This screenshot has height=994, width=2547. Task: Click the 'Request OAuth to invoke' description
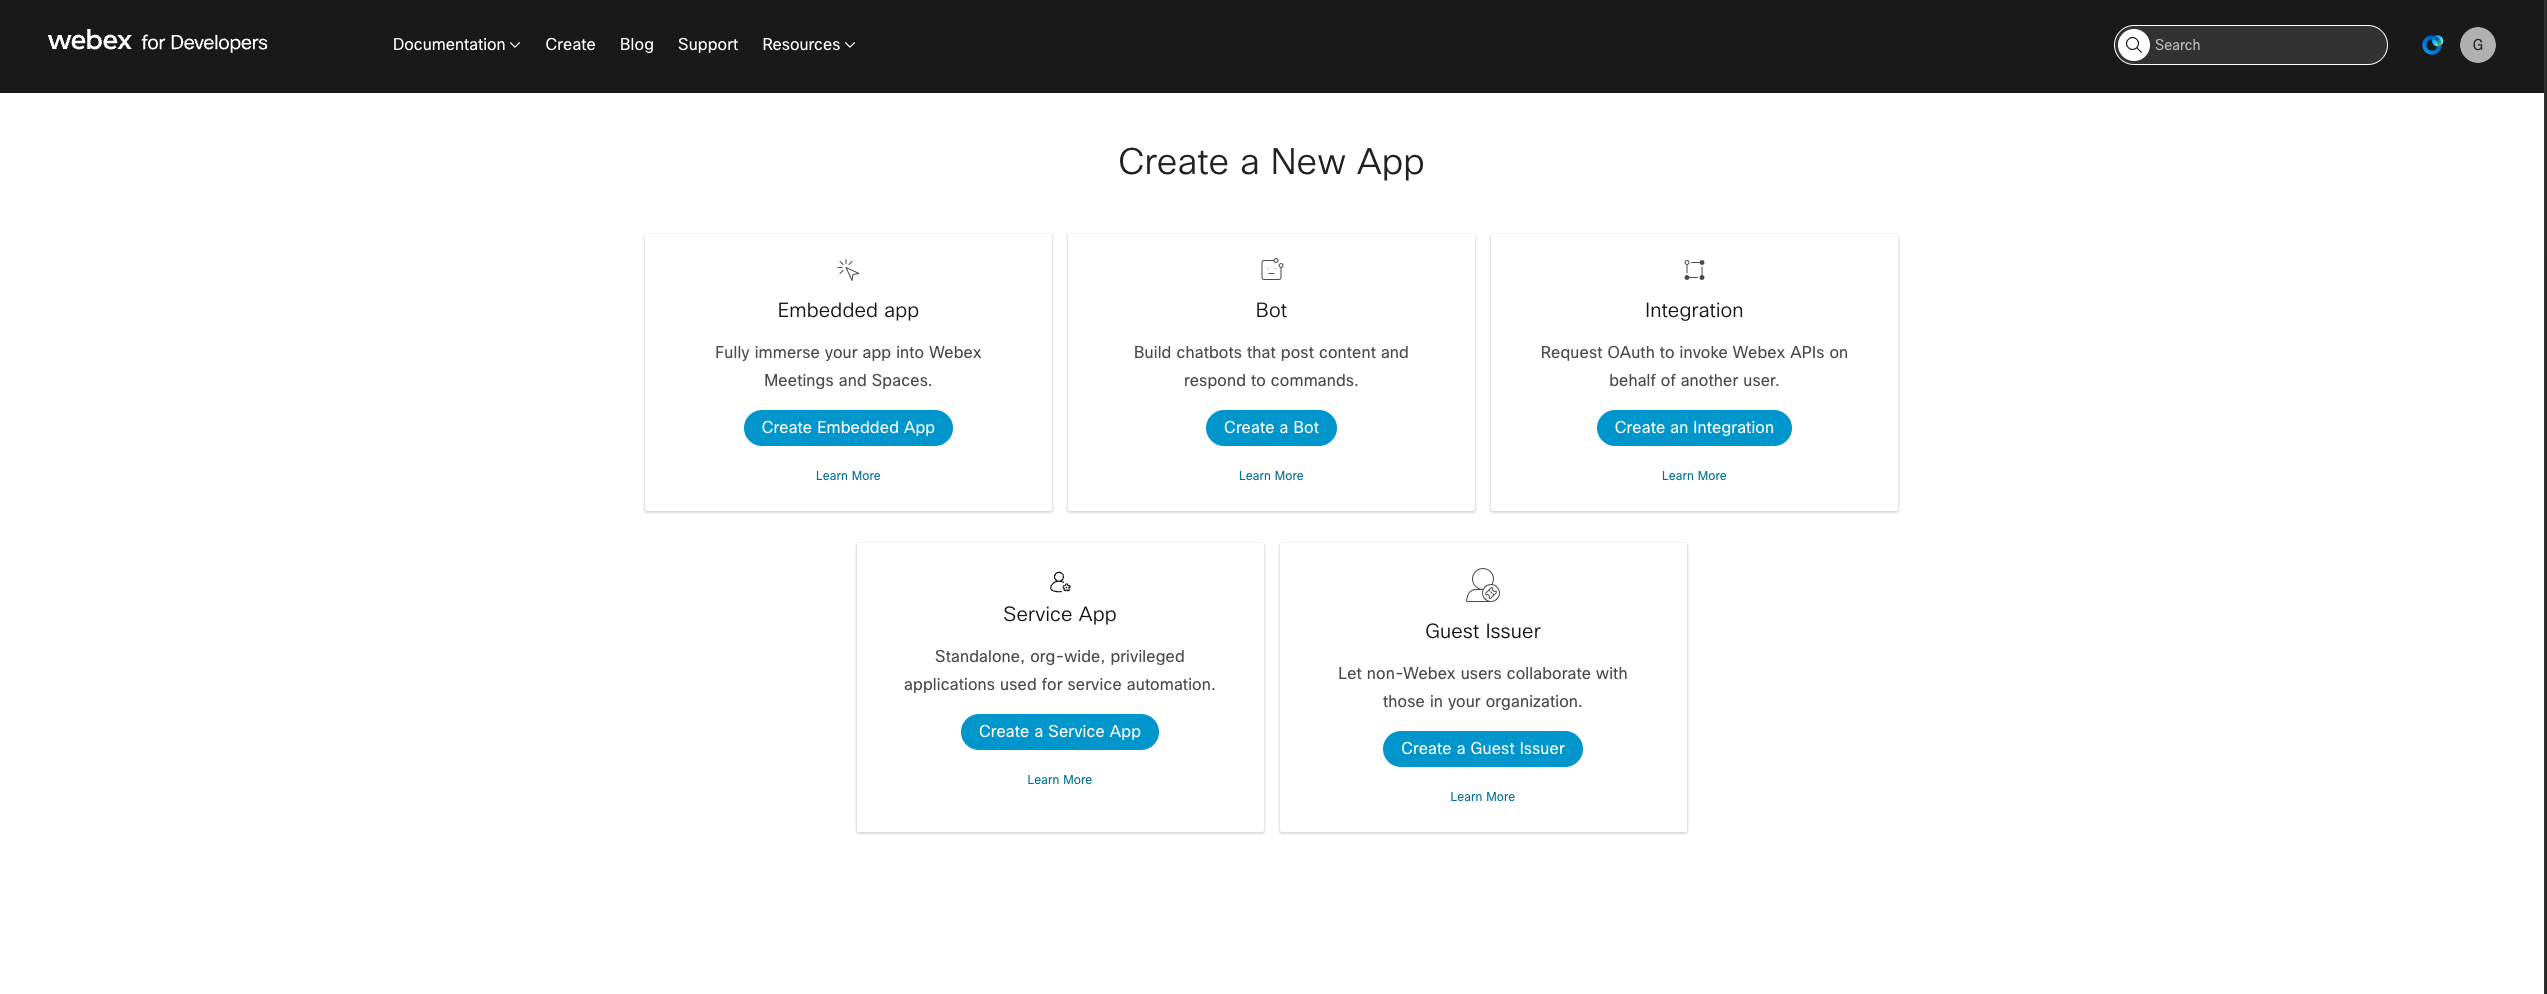pos(1694,366)
